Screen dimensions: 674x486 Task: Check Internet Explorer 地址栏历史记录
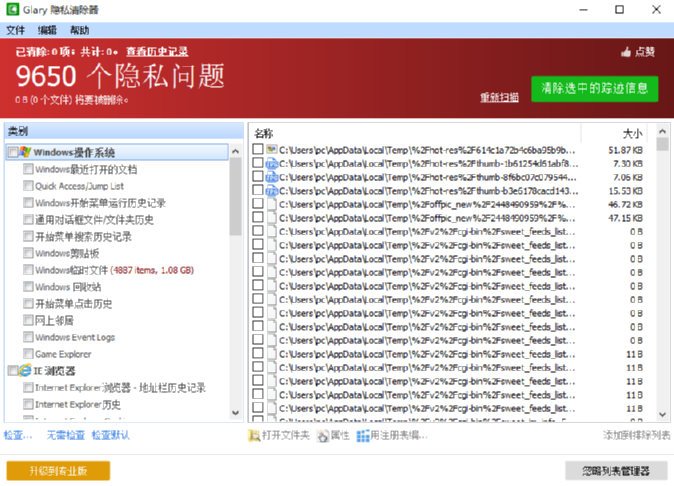click(28, 388)
